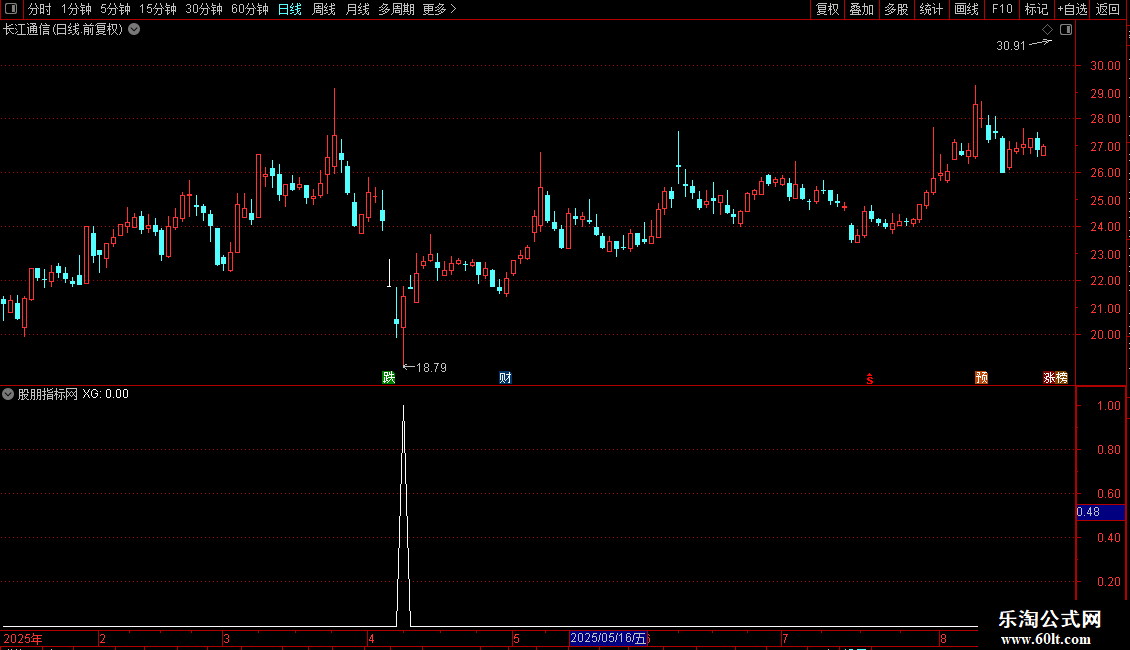
Task: Open the 画线 drawing tools
Action: (966, 9)
